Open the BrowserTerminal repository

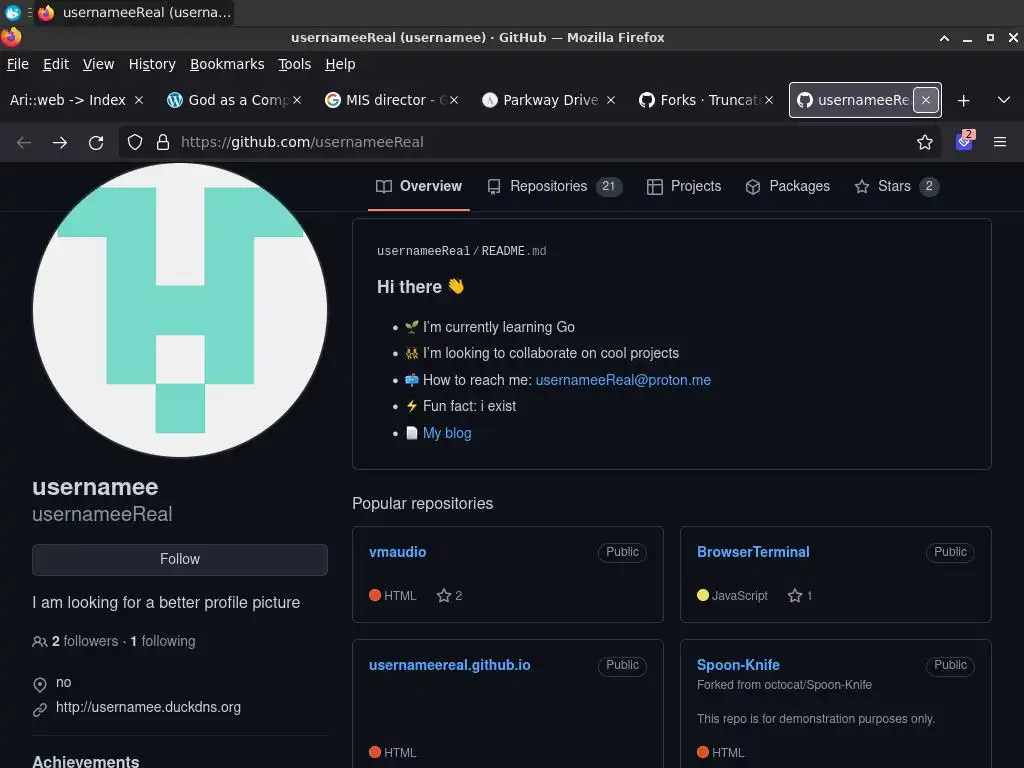tap(753, 552)
